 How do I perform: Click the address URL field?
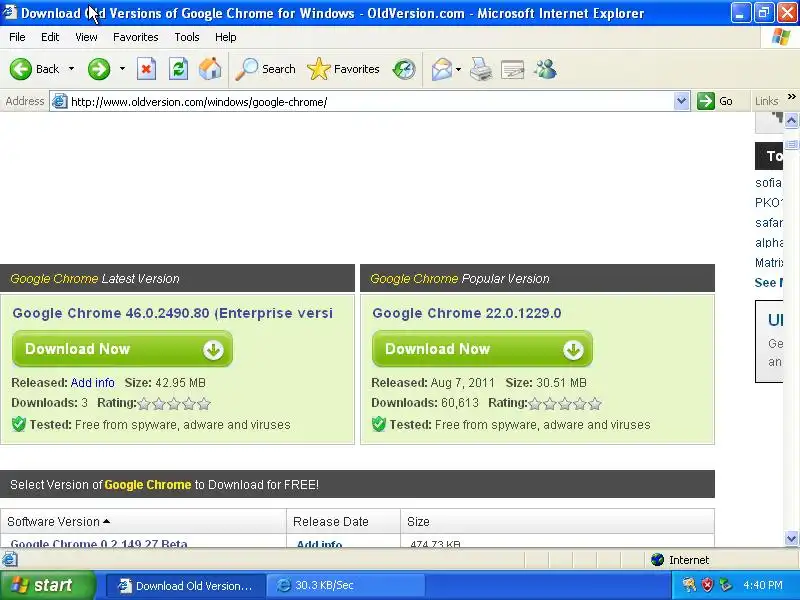[371, 102]
